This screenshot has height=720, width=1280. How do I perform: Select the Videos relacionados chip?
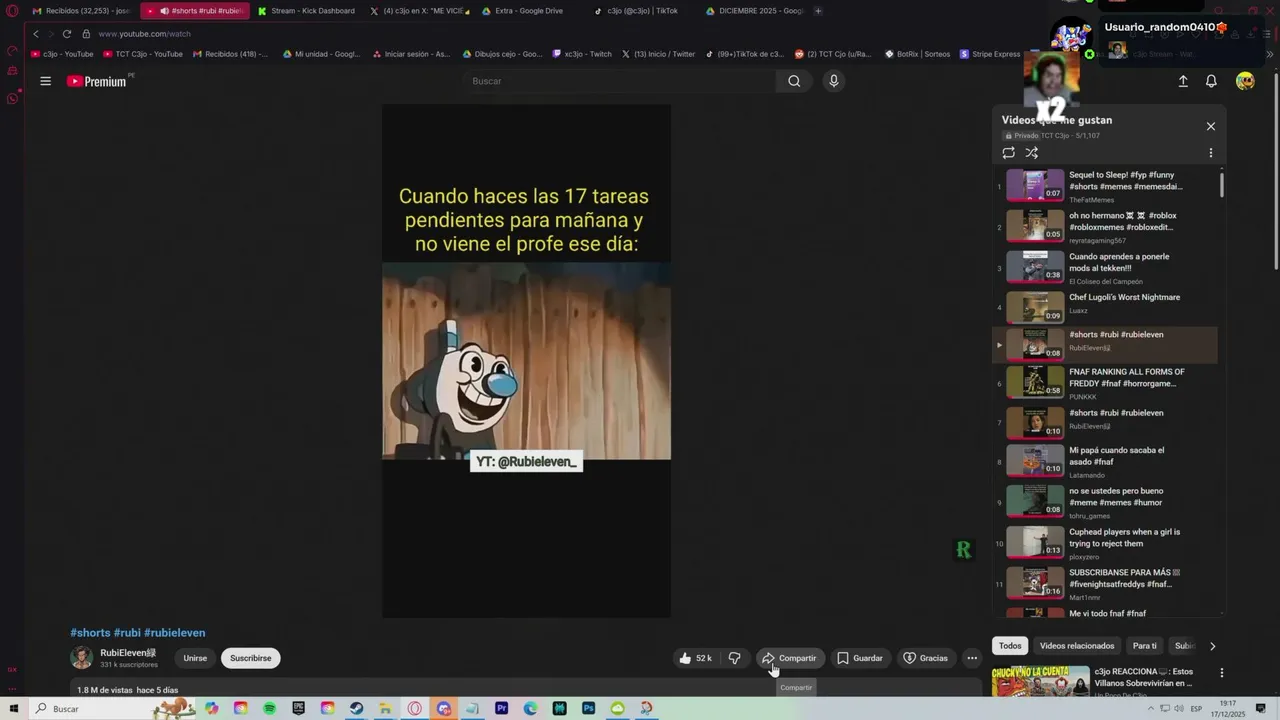click(1077, 646)
